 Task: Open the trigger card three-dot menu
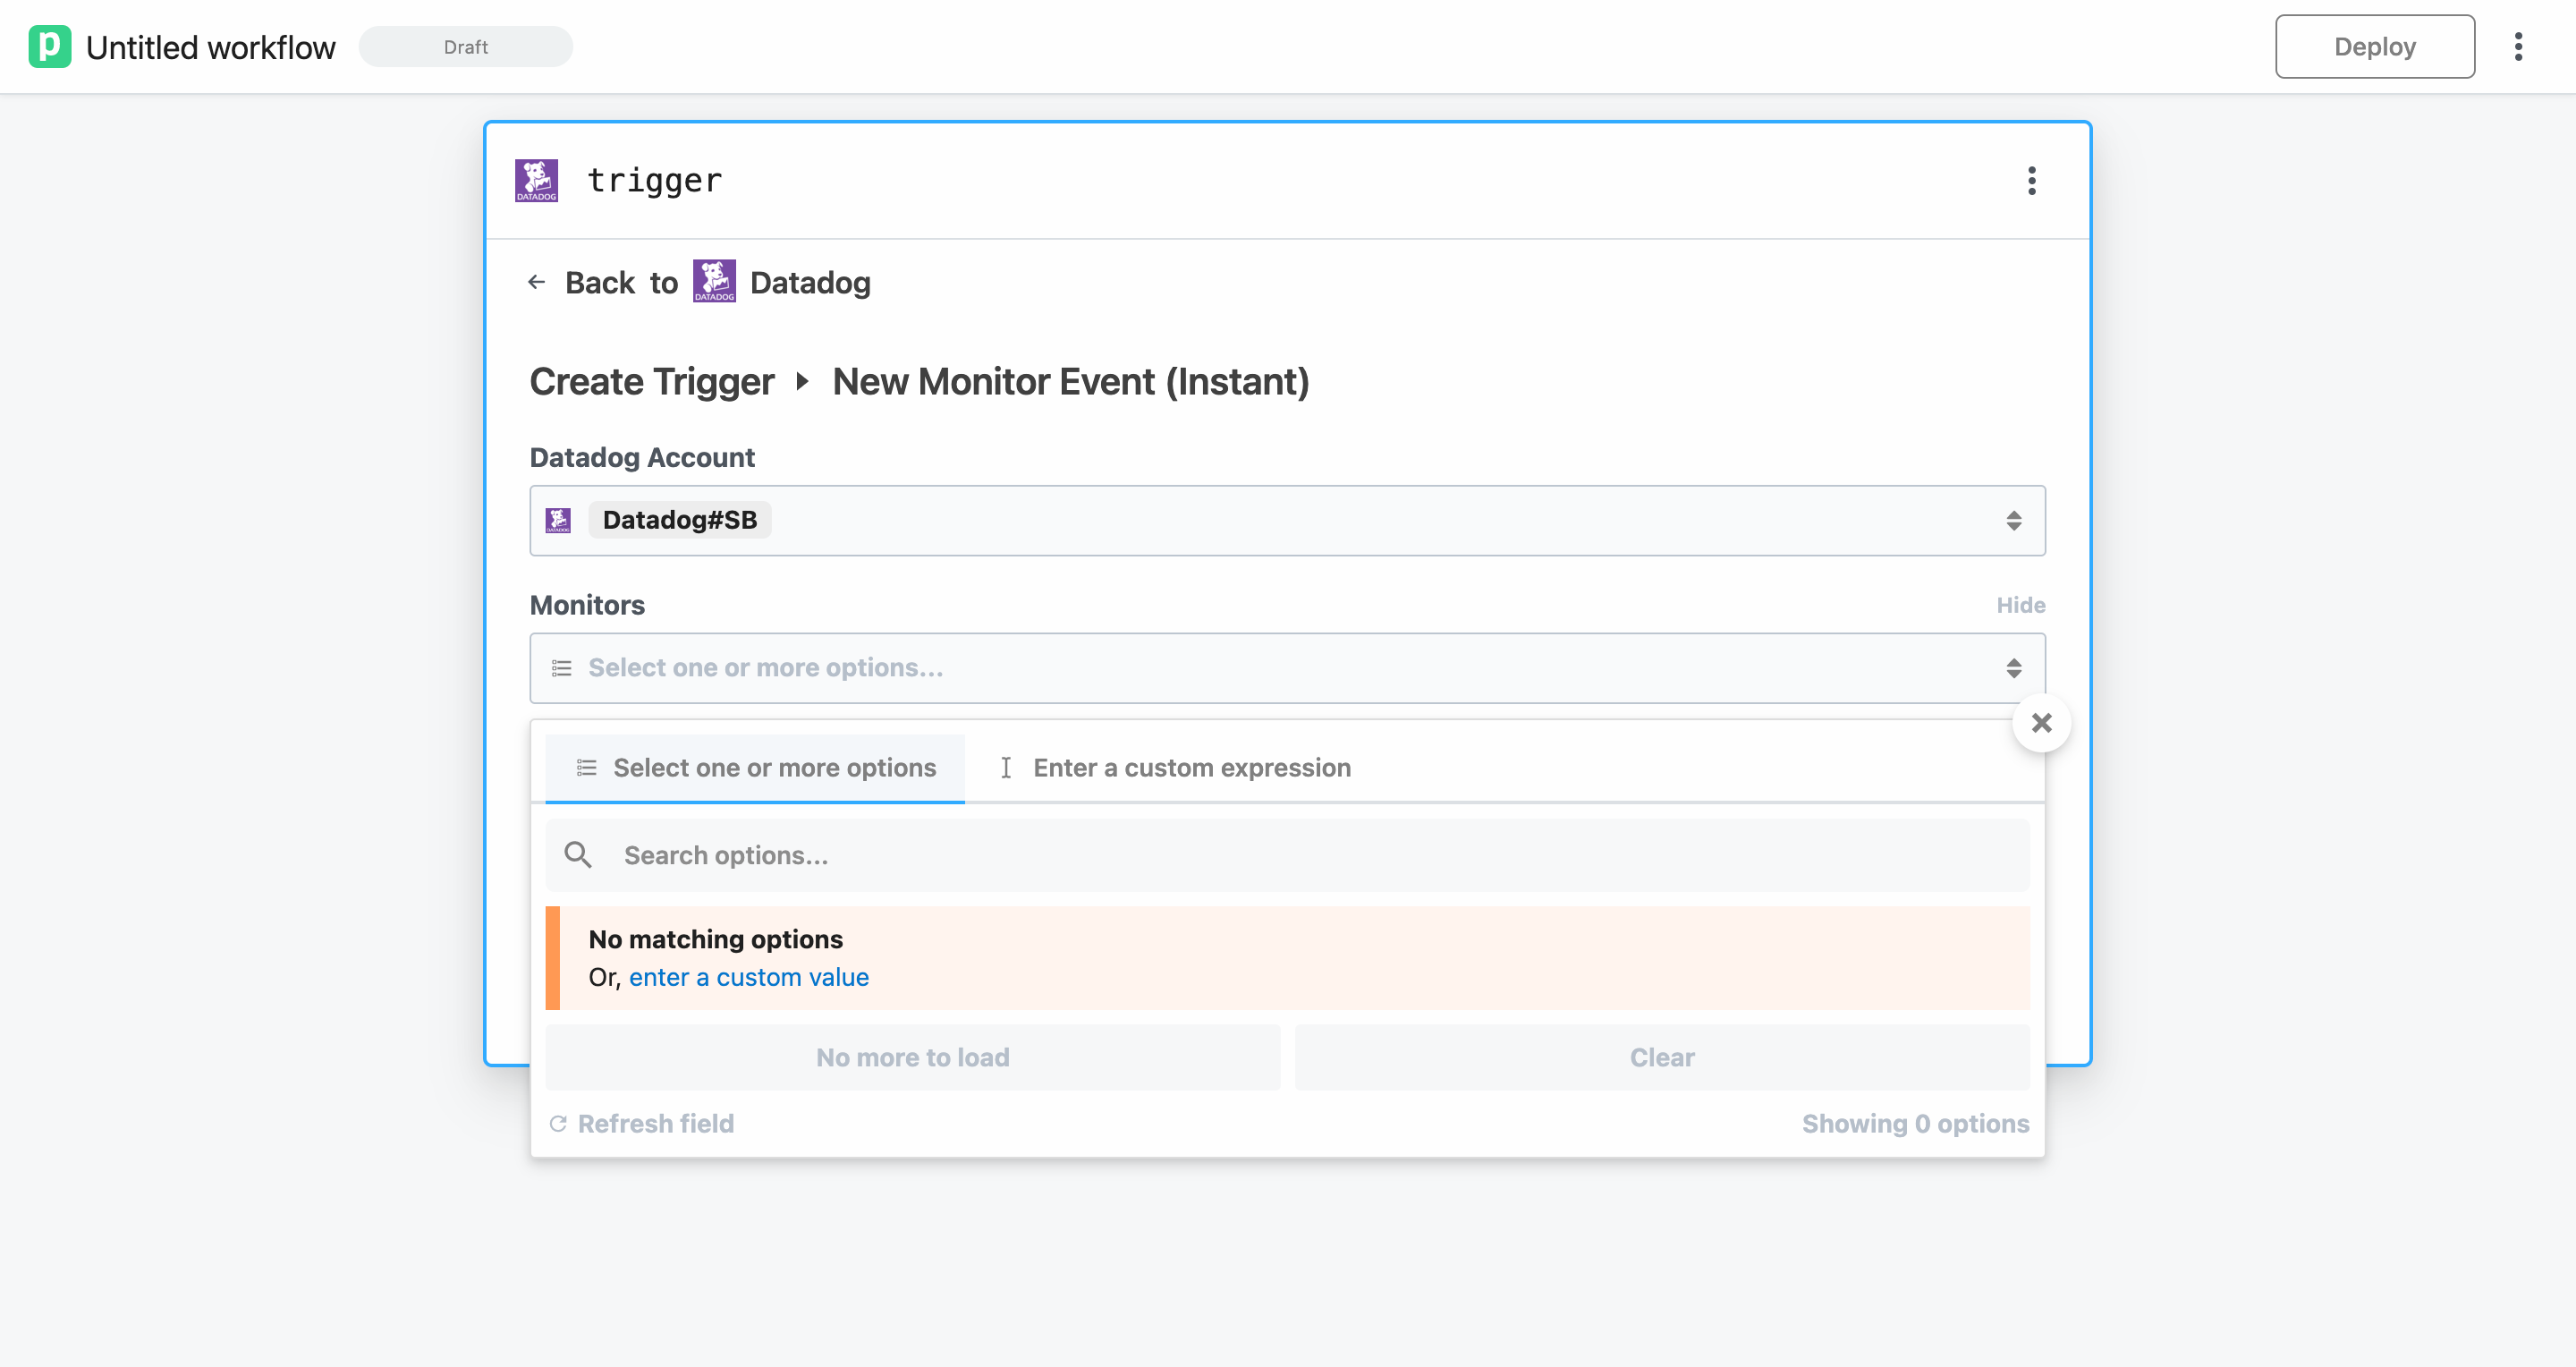[x=2031, y=181]
